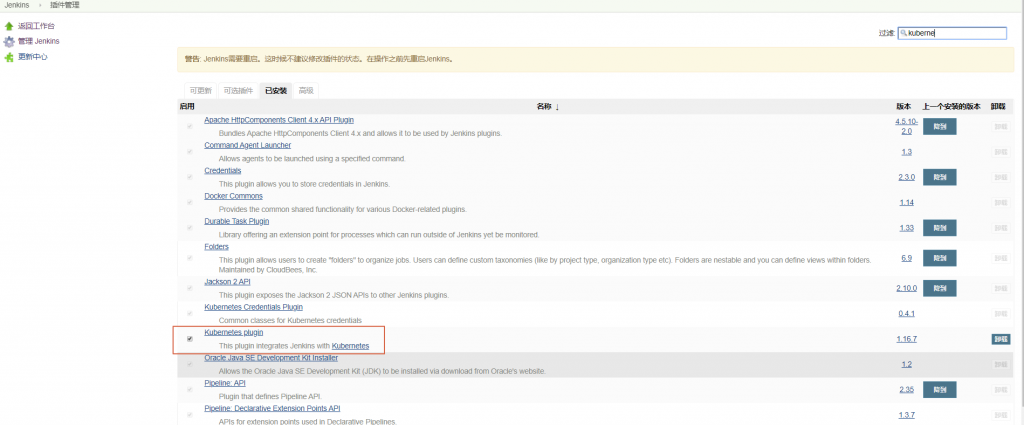
Task: Open the Durable Task Plugin link
Action: pyautogui.click(x=236, y=221)
